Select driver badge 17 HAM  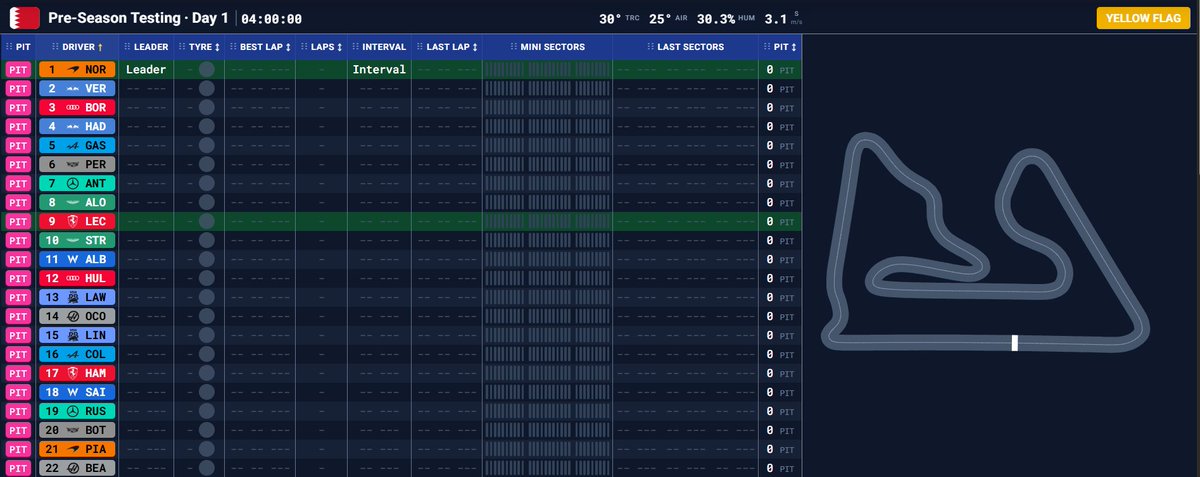pos(76,373)
